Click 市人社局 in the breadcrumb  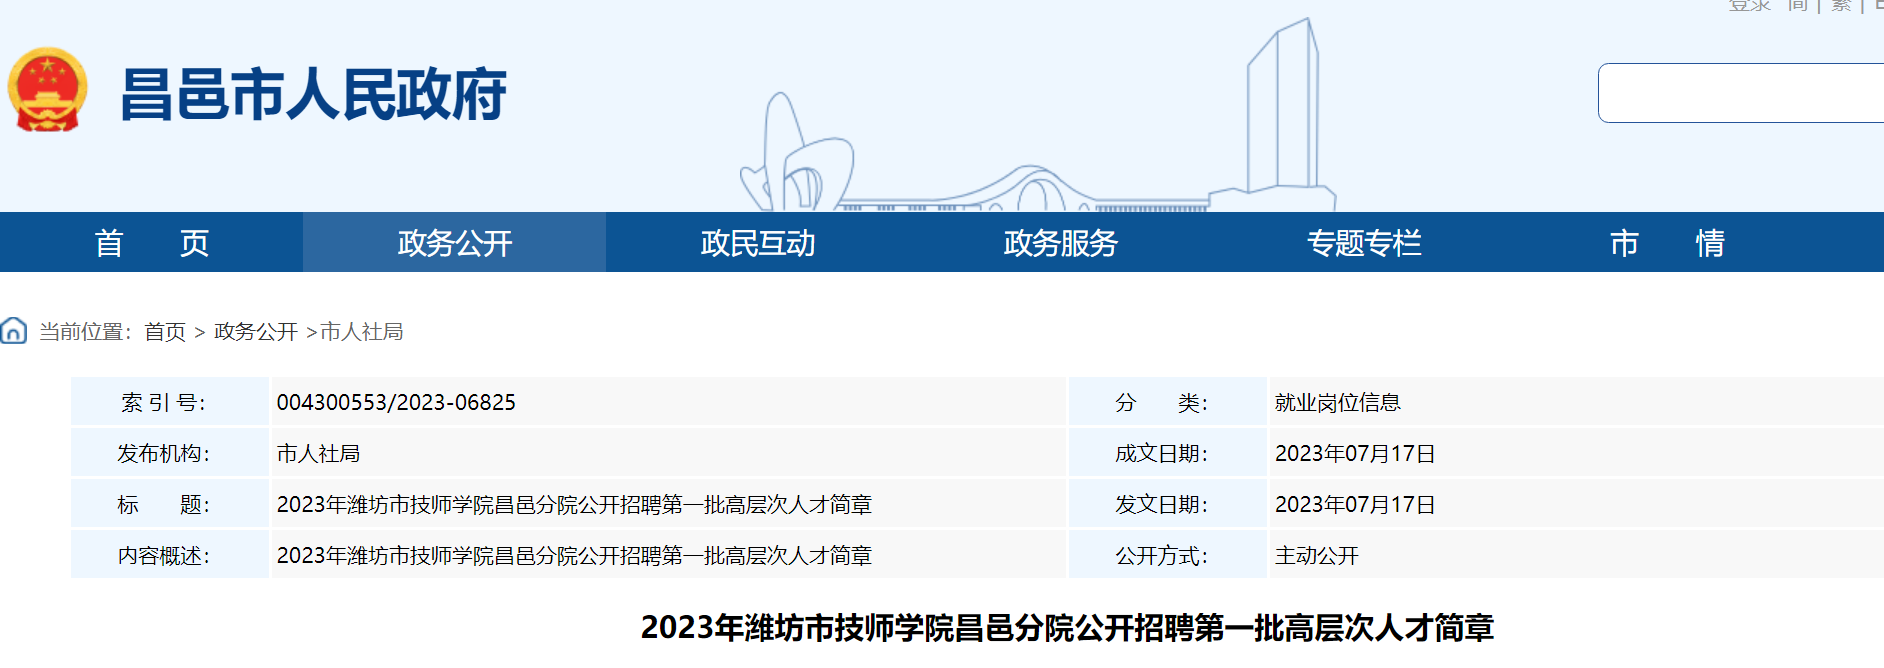click(x=362, y=331)
